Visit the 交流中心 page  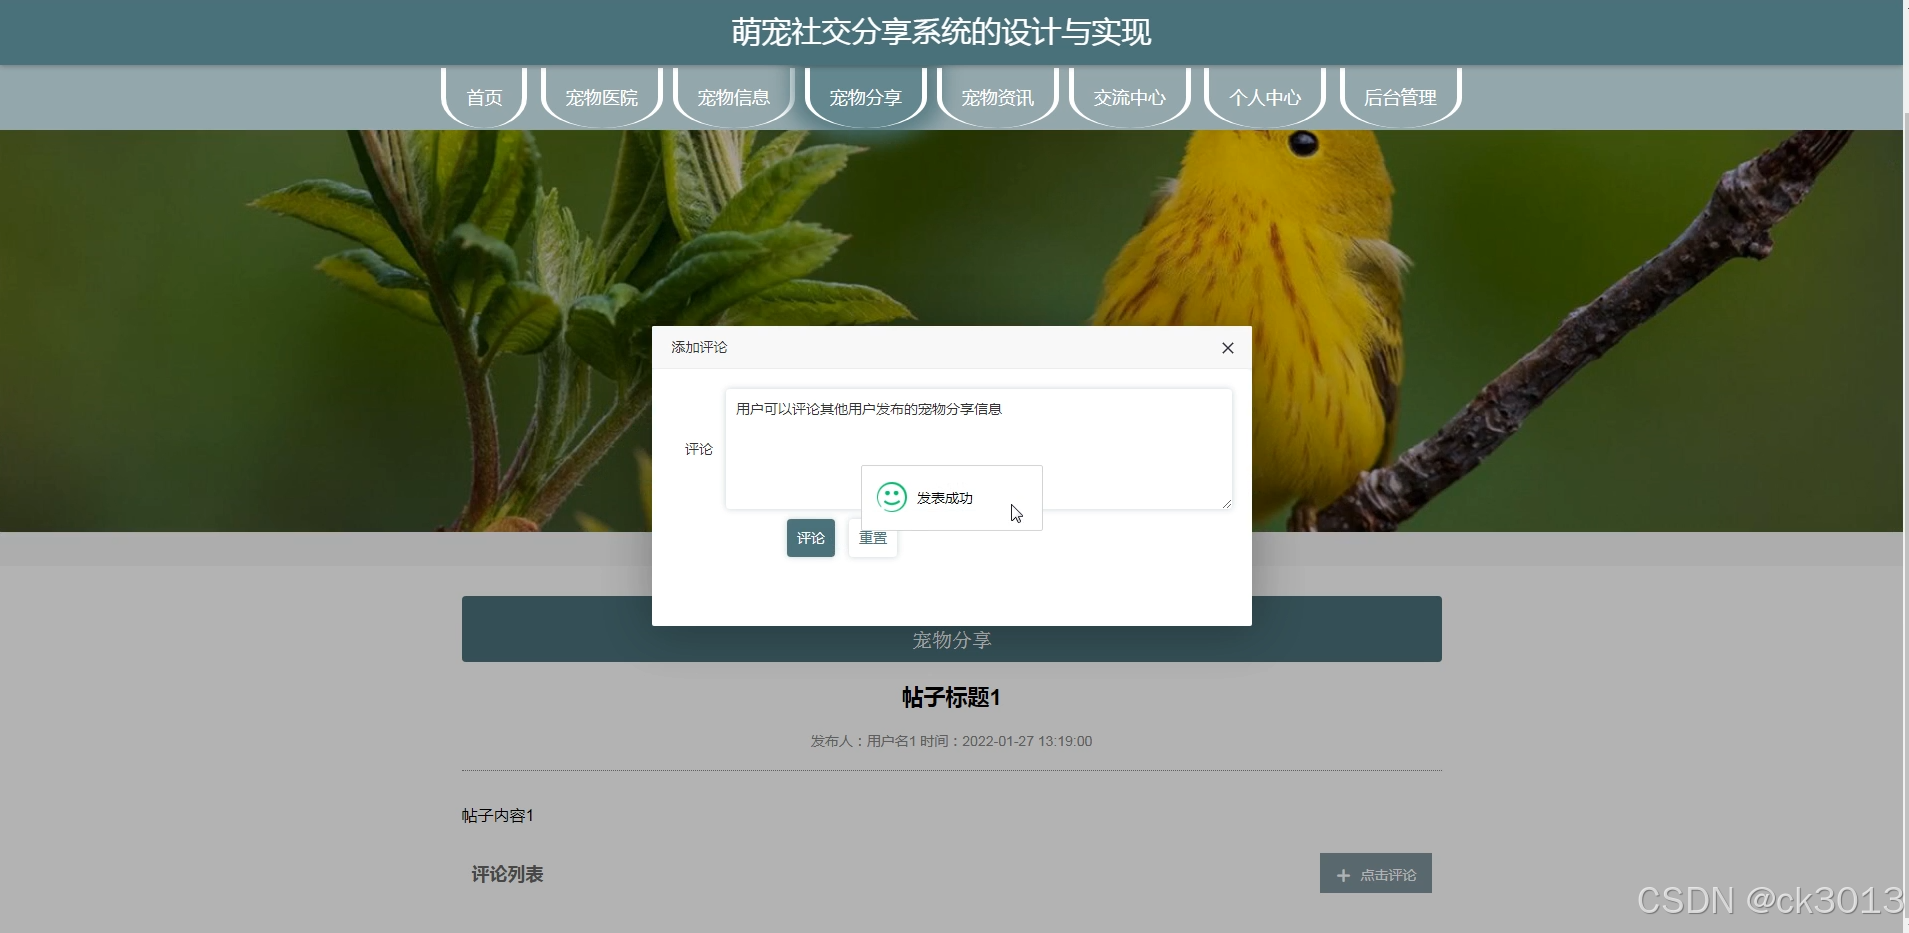(1129, 97)
